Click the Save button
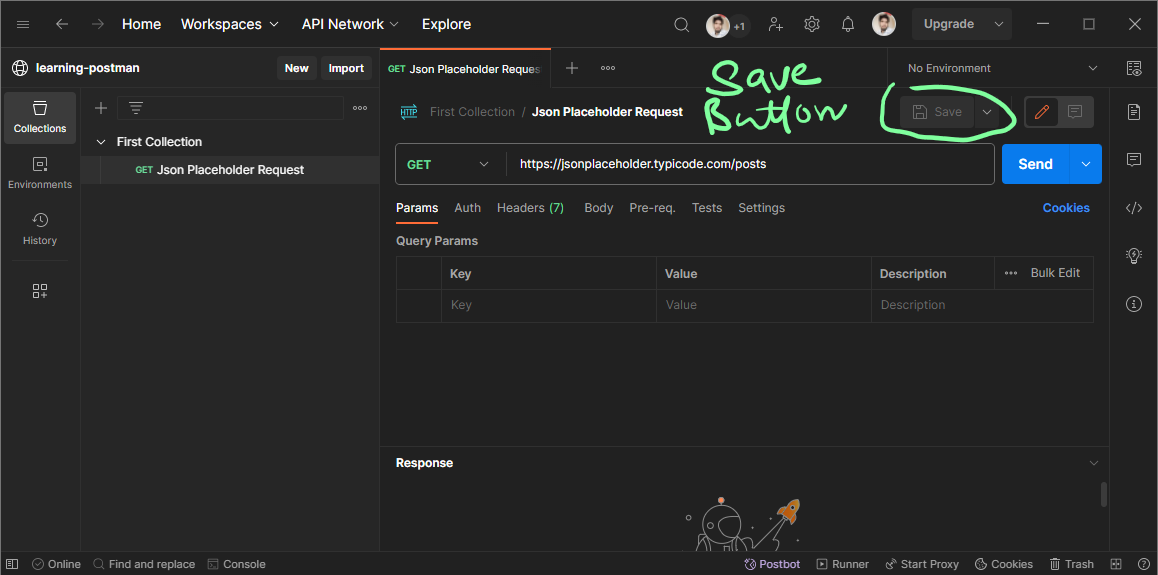The height and width of the screenshot is (575, 1158). point(937,112)
